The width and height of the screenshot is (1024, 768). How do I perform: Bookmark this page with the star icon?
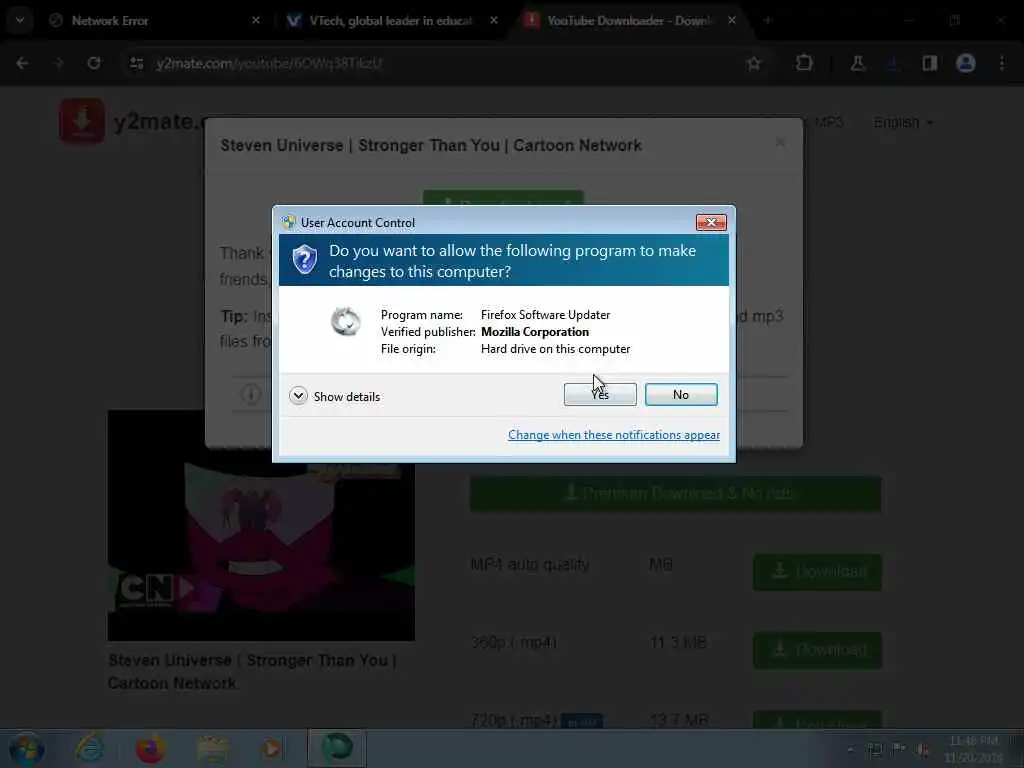(x=754, y=63)
